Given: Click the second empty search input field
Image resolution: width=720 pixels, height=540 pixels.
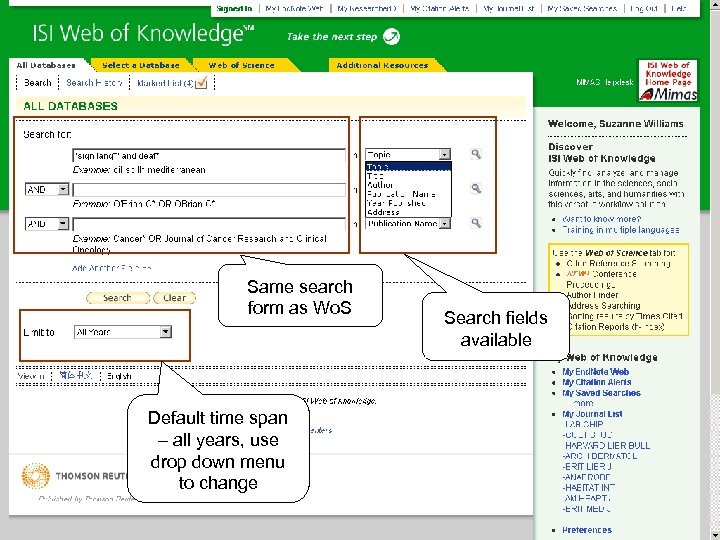Looking at the screenshot, I should (209, 190).
